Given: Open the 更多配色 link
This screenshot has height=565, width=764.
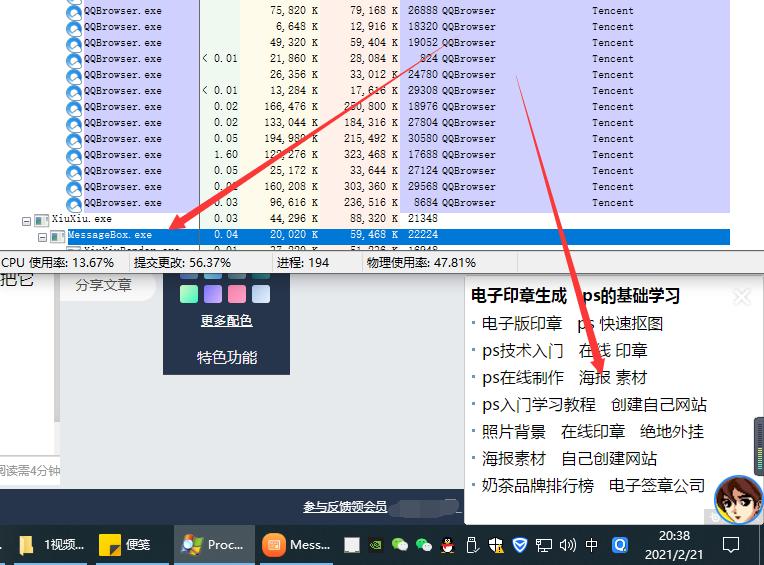Looking at the screenshot, I should pos(227,320).
